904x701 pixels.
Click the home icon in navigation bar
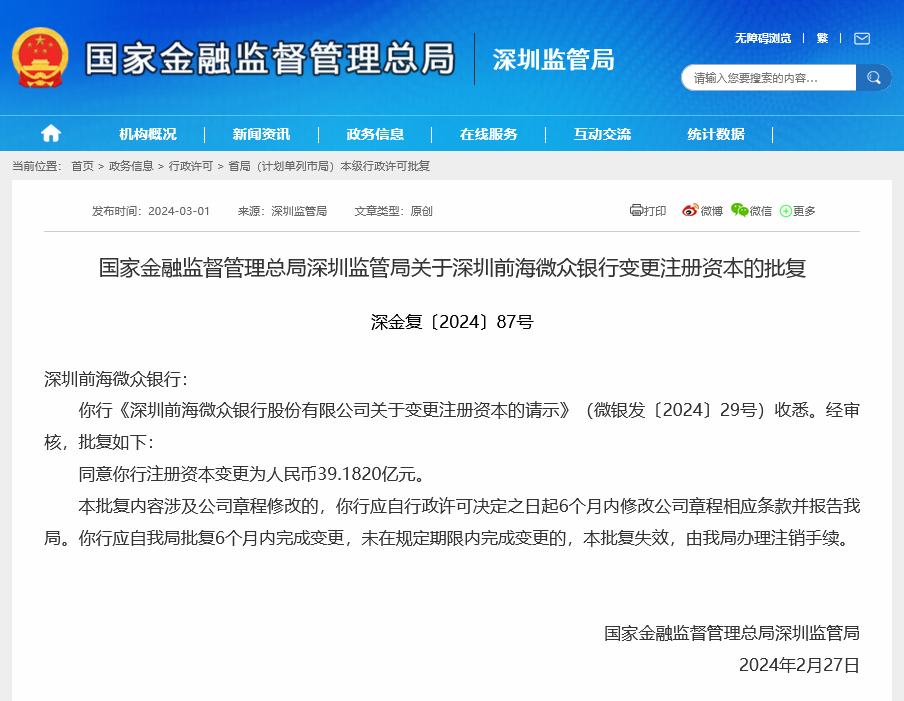(x=51, y=134)
